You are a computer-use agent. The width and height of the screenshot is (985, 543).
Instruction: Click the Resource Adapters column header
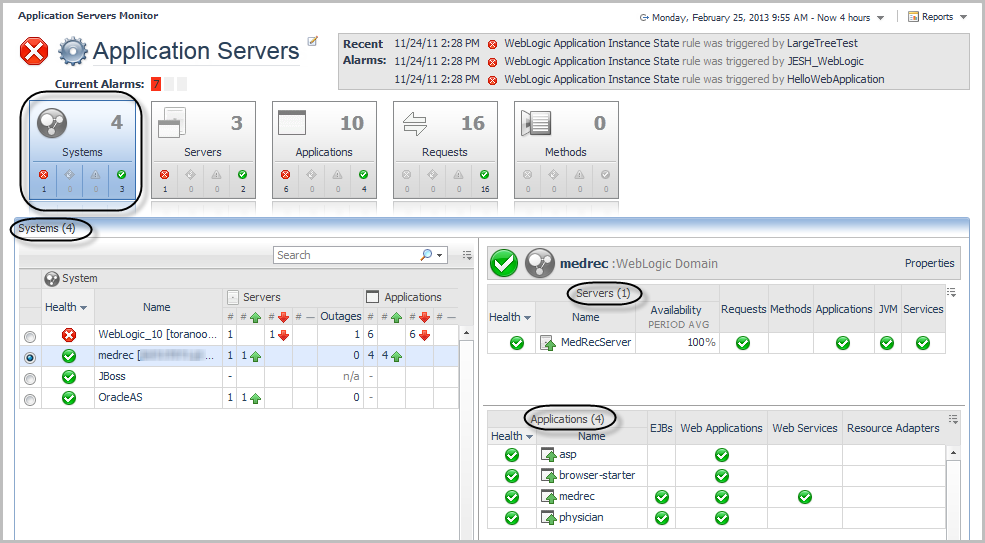(x=893, y=428)
